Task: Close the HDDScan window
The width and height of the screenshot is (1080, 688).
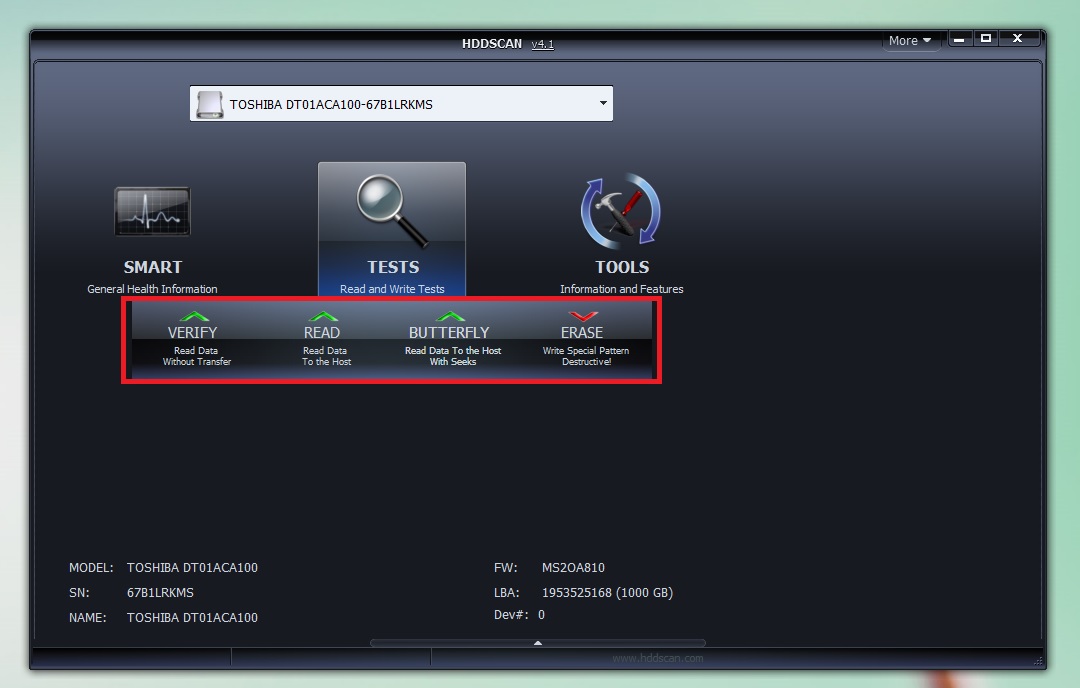Action: point(1017,39)
